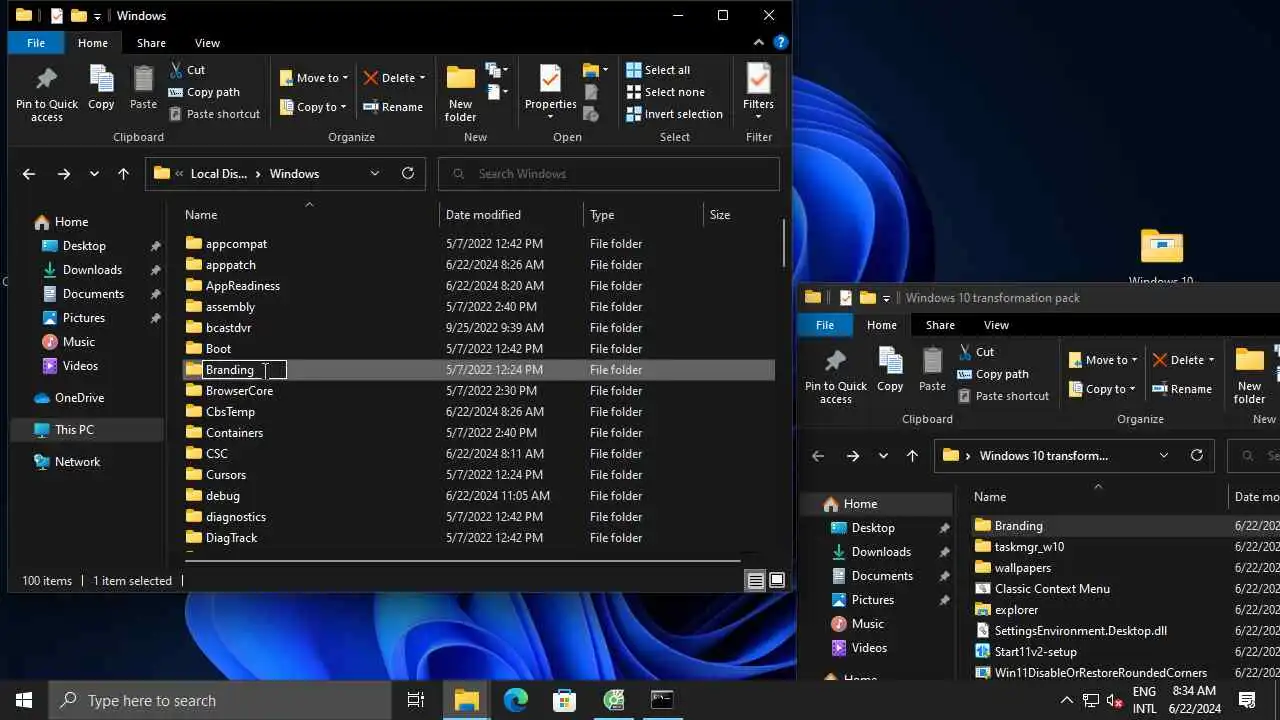Sort by Name column in Windows window

point(309,215)
